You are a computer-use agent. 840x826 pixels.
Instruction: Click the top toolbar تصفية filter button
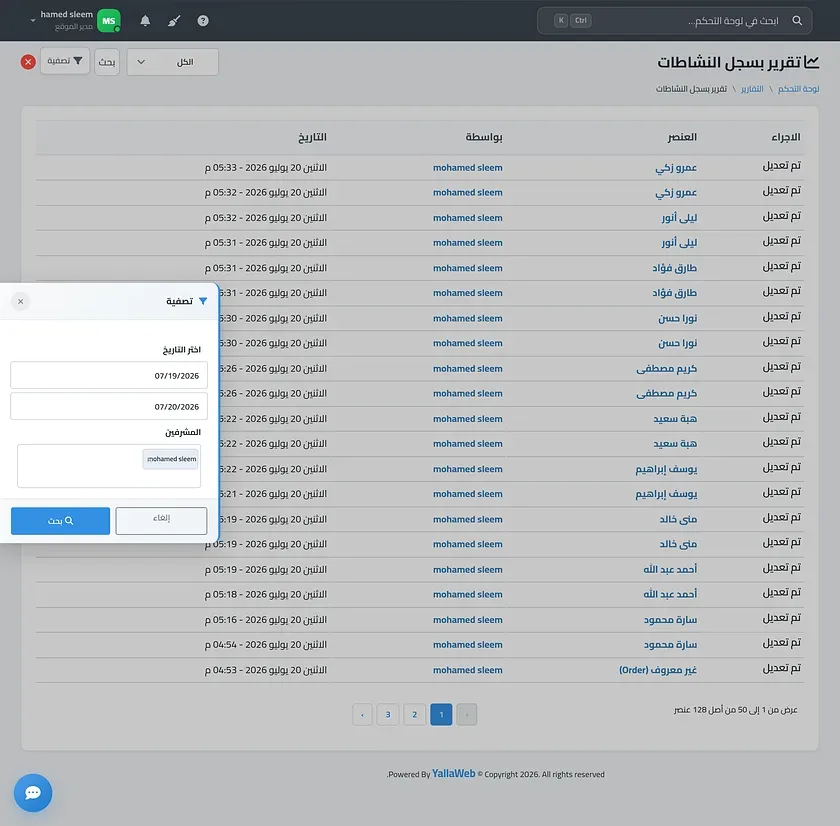point(65,61)
